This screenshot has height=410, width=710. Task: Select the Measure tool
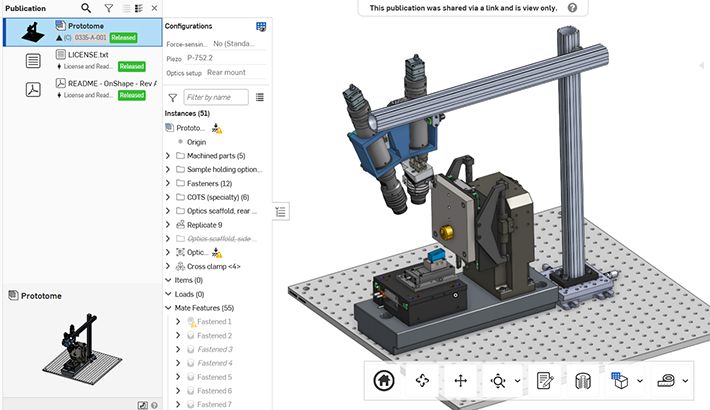(x=666, y=381)
